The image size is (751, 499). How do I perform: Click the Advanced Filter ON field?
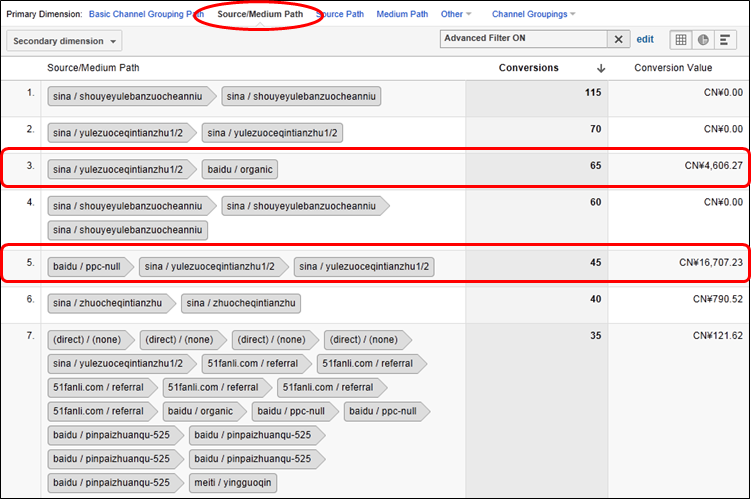pyautogui.click(x=522, y=39)
